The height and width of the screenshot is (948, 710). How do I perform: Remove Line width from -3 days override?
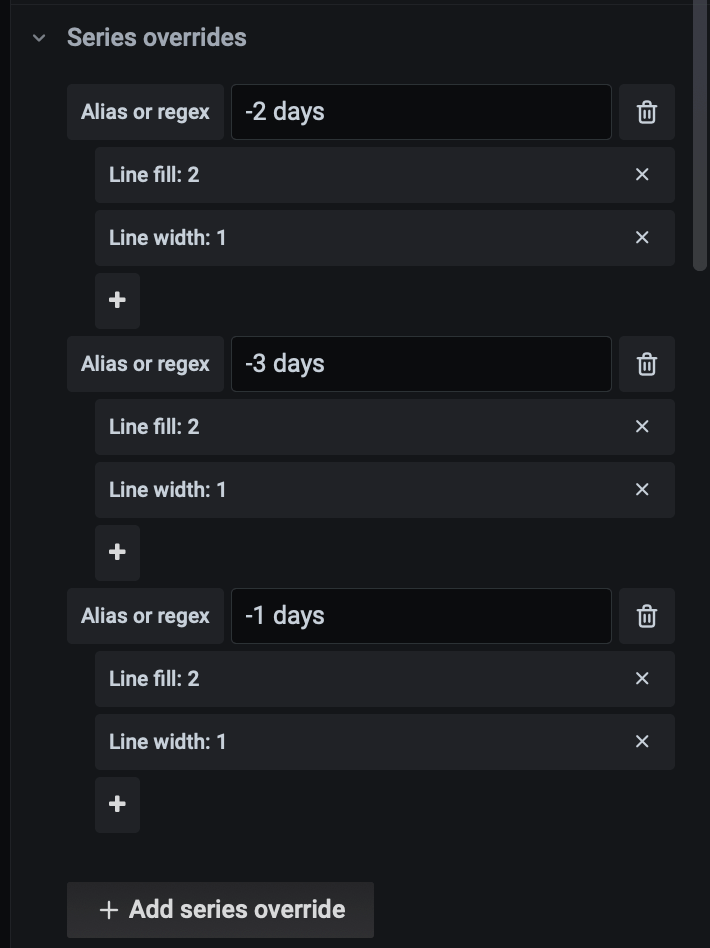[x=642, y=490]
